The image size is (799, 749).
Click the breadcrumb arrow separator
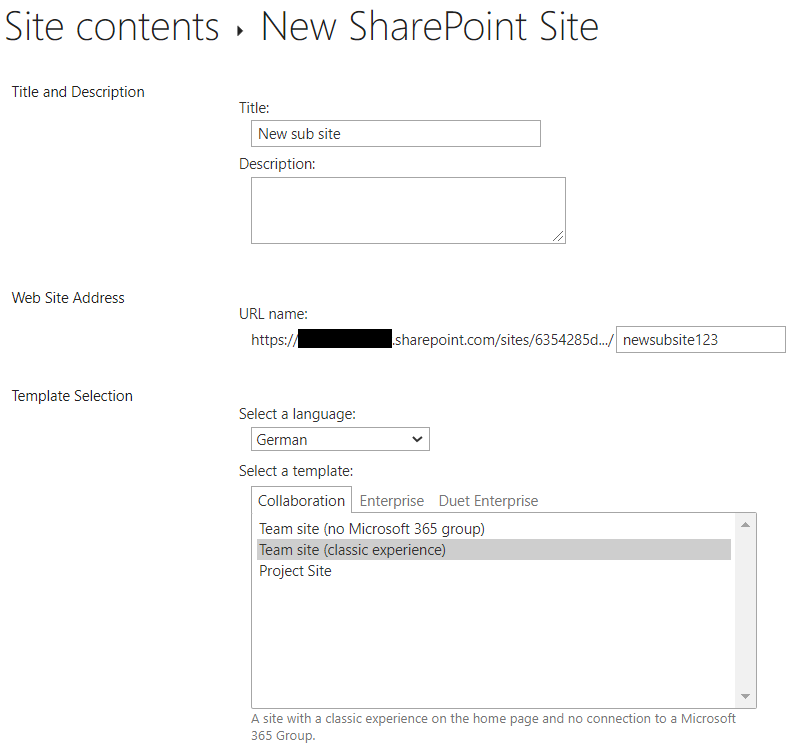[239, 31]
